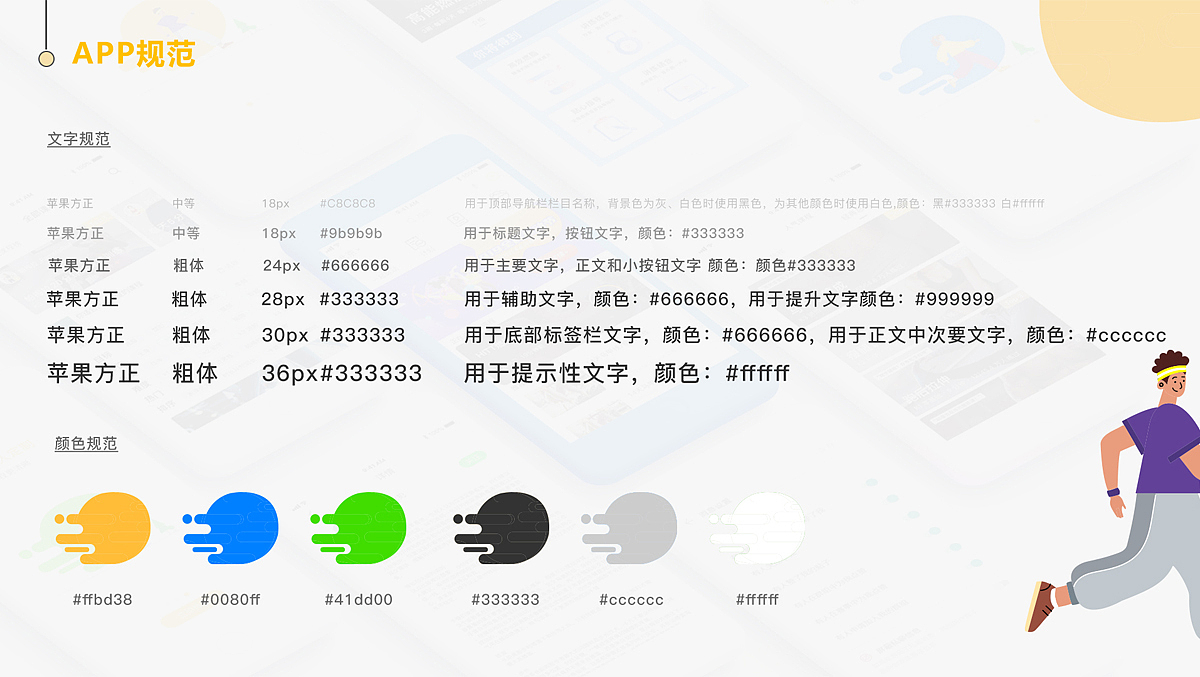The height and width of the screenshot is (677, 1200).
Task: Click 中等 in the #C8C8C8 row
Action: [184, 203]
